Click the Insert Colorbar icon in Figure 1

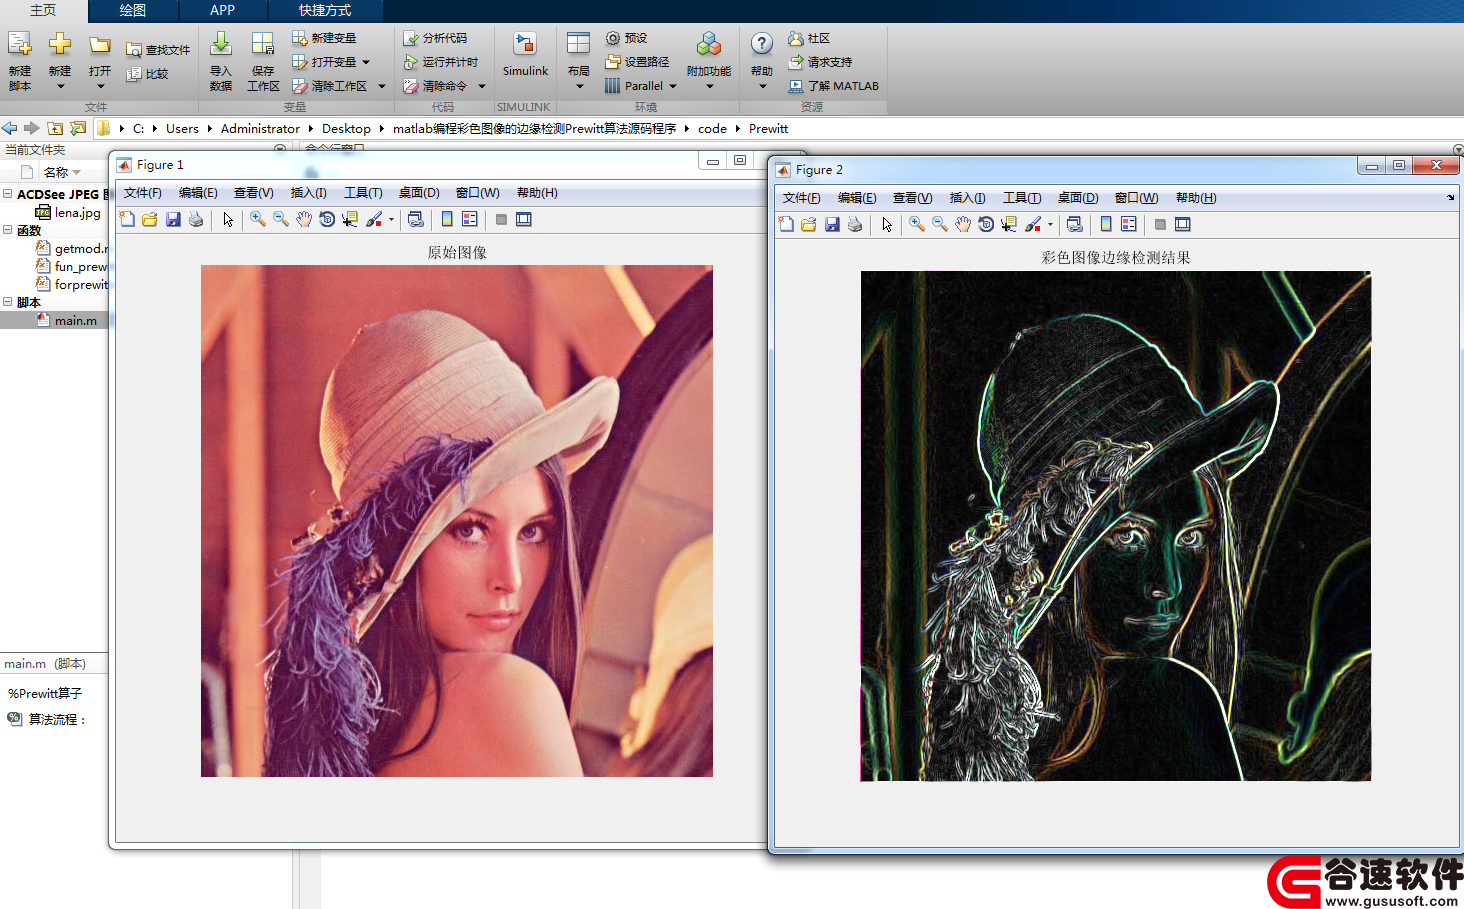point(447,219)
